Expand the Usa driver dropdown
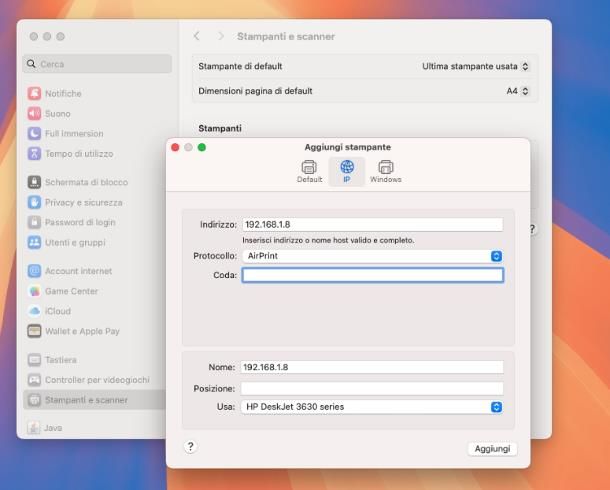This screenshot has height=490, width=610. coord(372,407)
